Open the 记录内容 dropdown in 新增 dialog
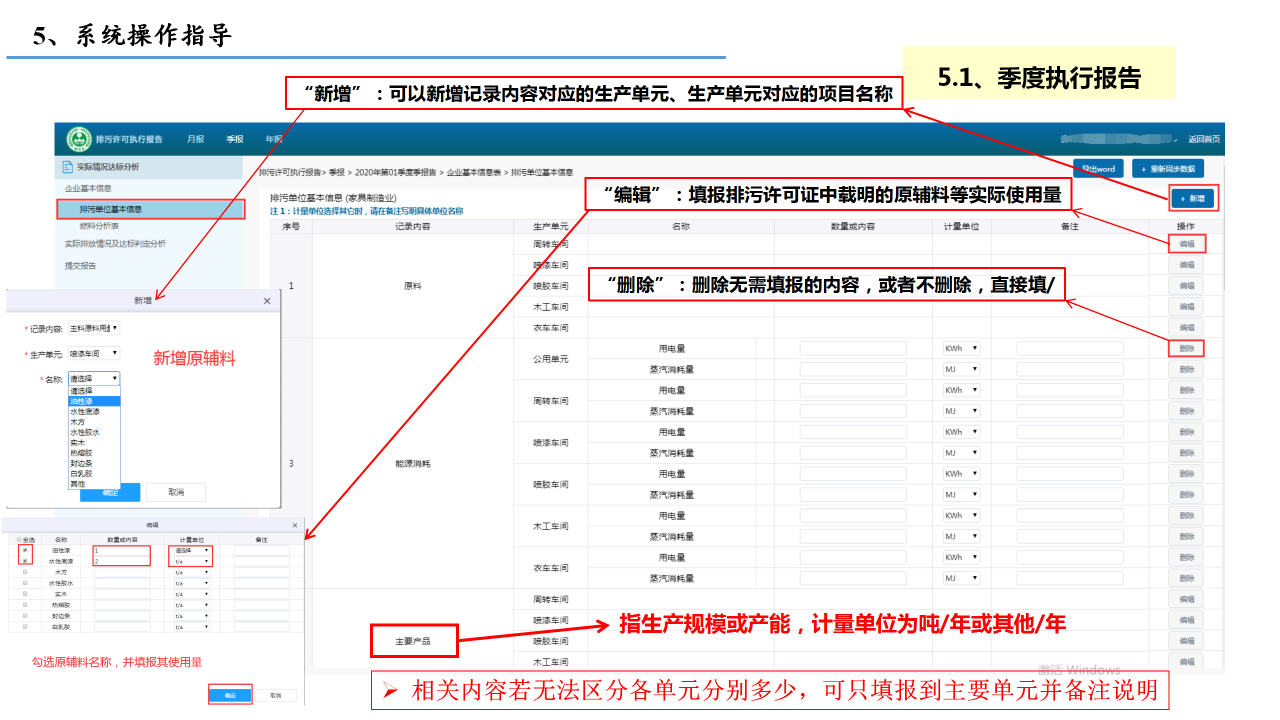This screenshot has height=720, width=1280. 94,328
